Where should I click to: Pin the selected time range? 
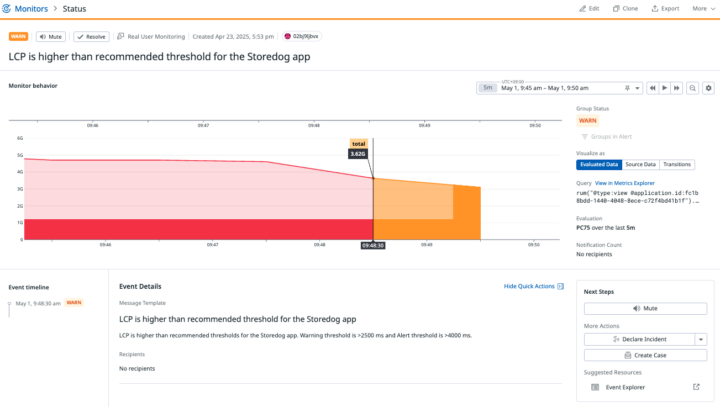click(626, 88)
